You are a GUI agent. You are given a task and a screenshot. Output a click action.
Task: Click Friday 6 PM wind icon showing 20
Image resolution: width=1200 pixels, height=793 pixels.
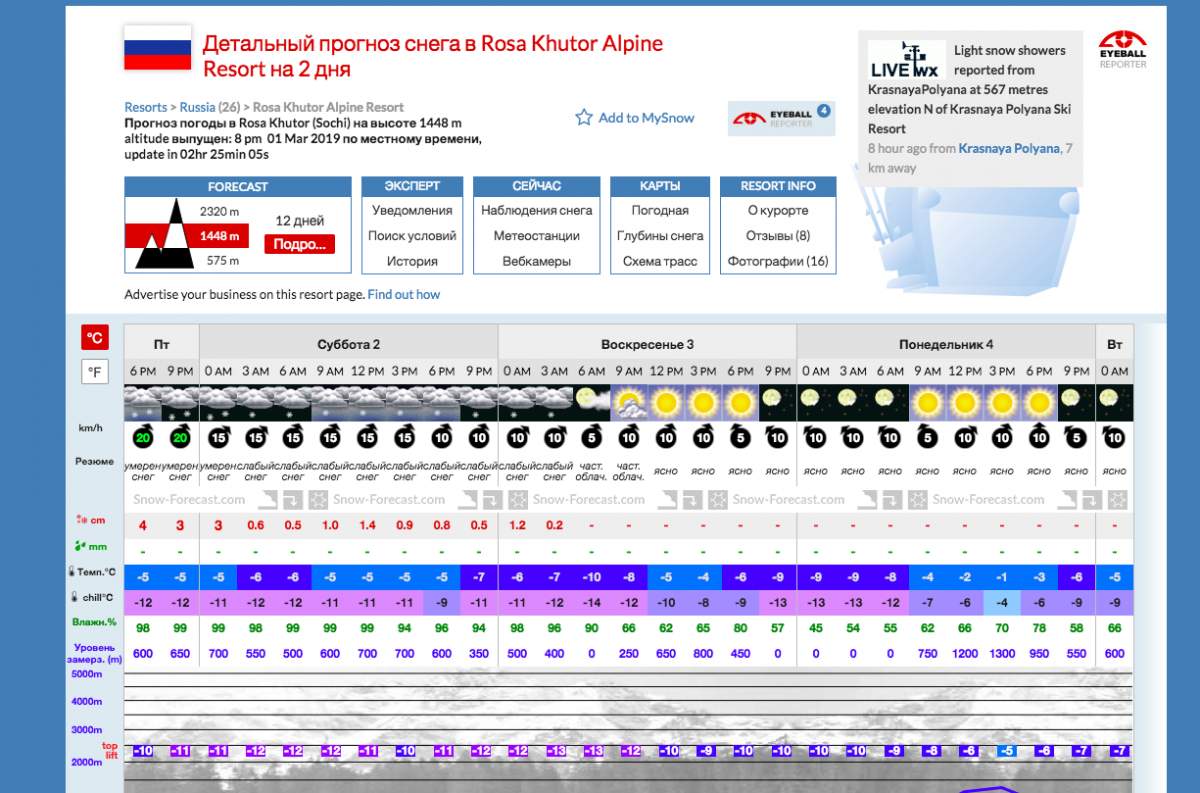(x=142, y=437)
